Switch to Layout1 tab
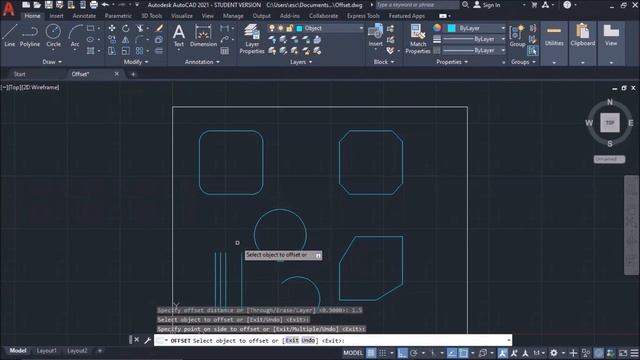This screenshot has width=640, height=360. pos(47,351)
